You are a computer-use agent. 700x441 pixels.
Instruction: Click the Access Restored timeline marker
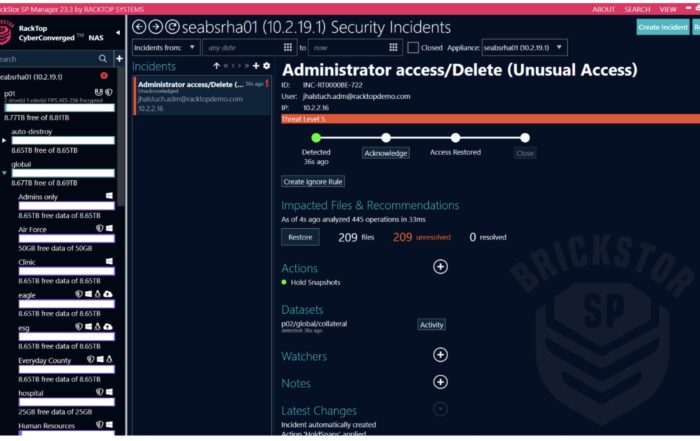(x=455, y=137)
